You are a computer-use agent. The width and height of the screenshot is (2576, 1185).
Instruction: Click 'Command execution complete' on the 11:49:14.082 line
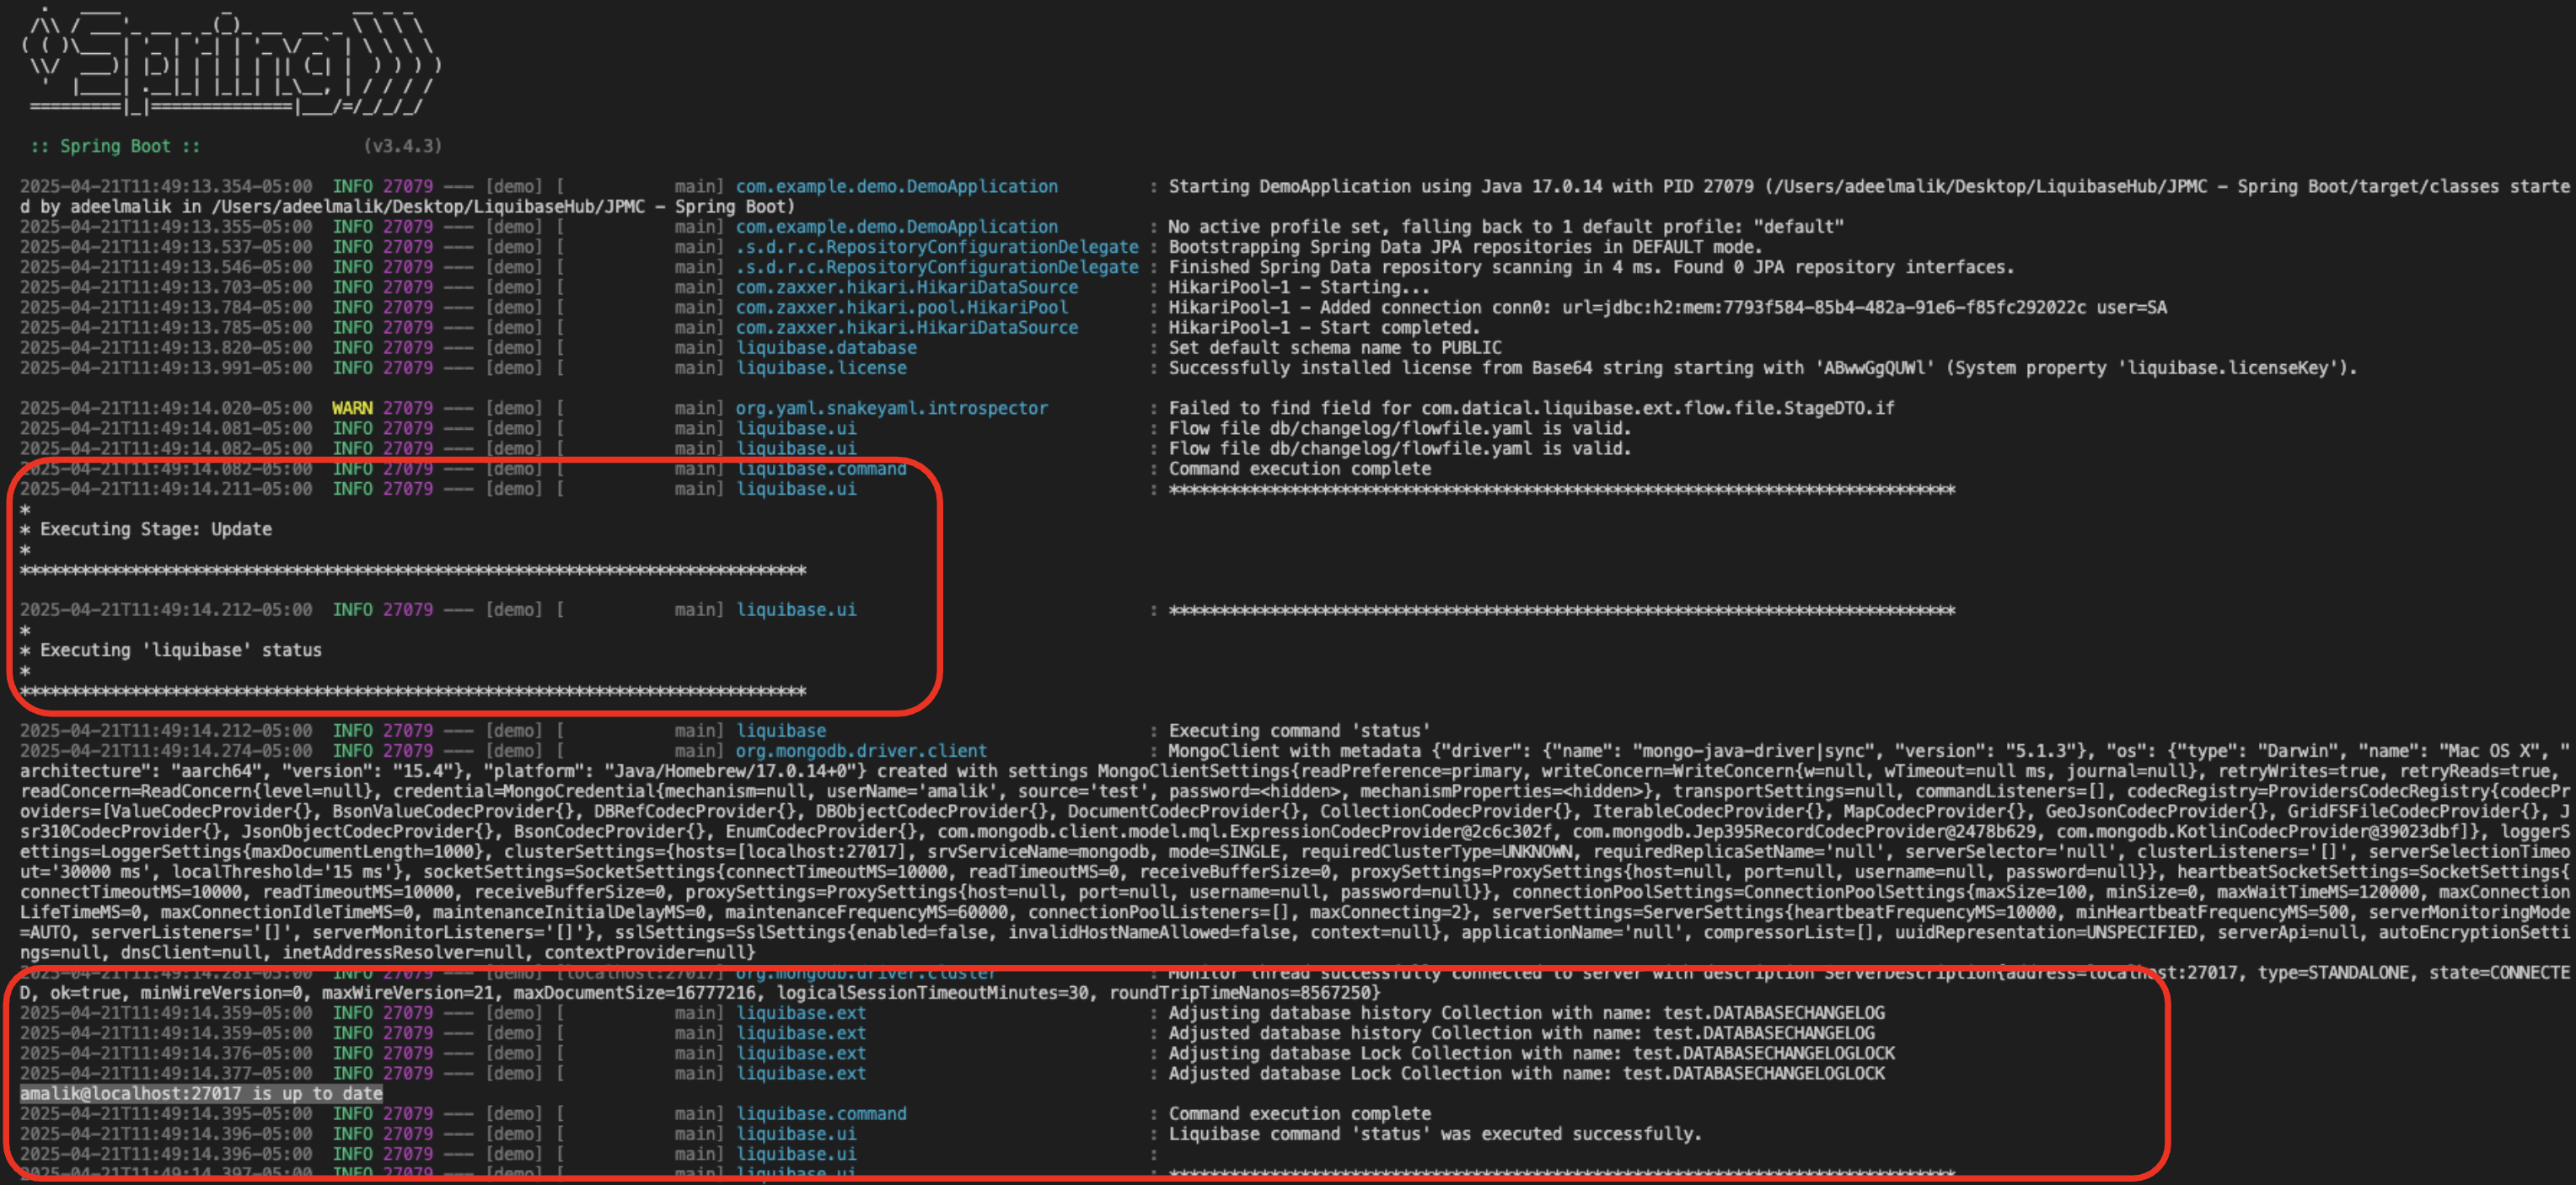[1299, 469]
